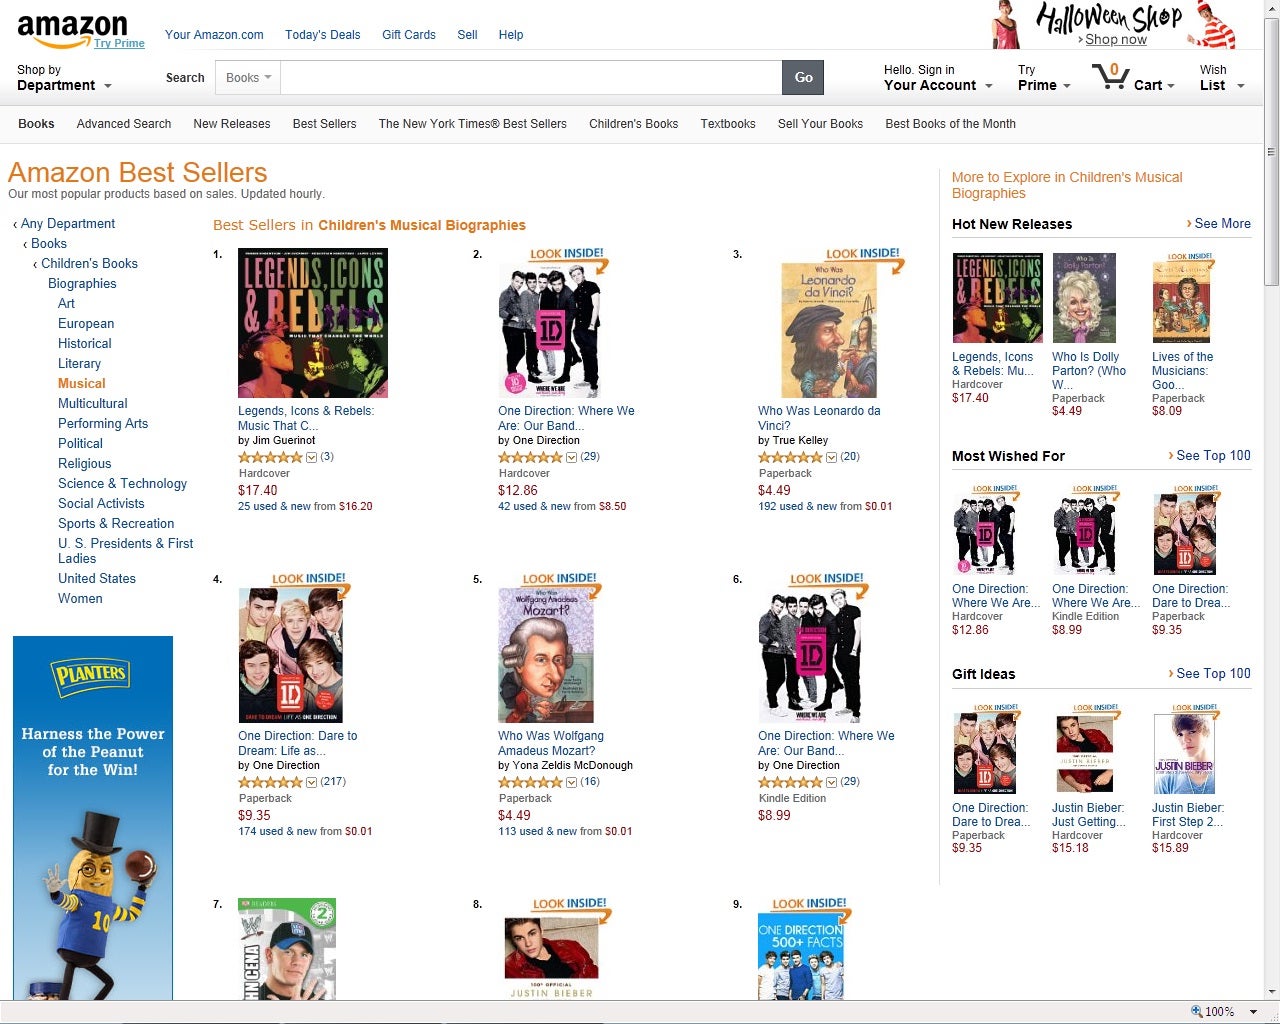The height and width of the screenshot is (1024, 1280).
Task: Click the Go search button
Action: tap(803, 77)
